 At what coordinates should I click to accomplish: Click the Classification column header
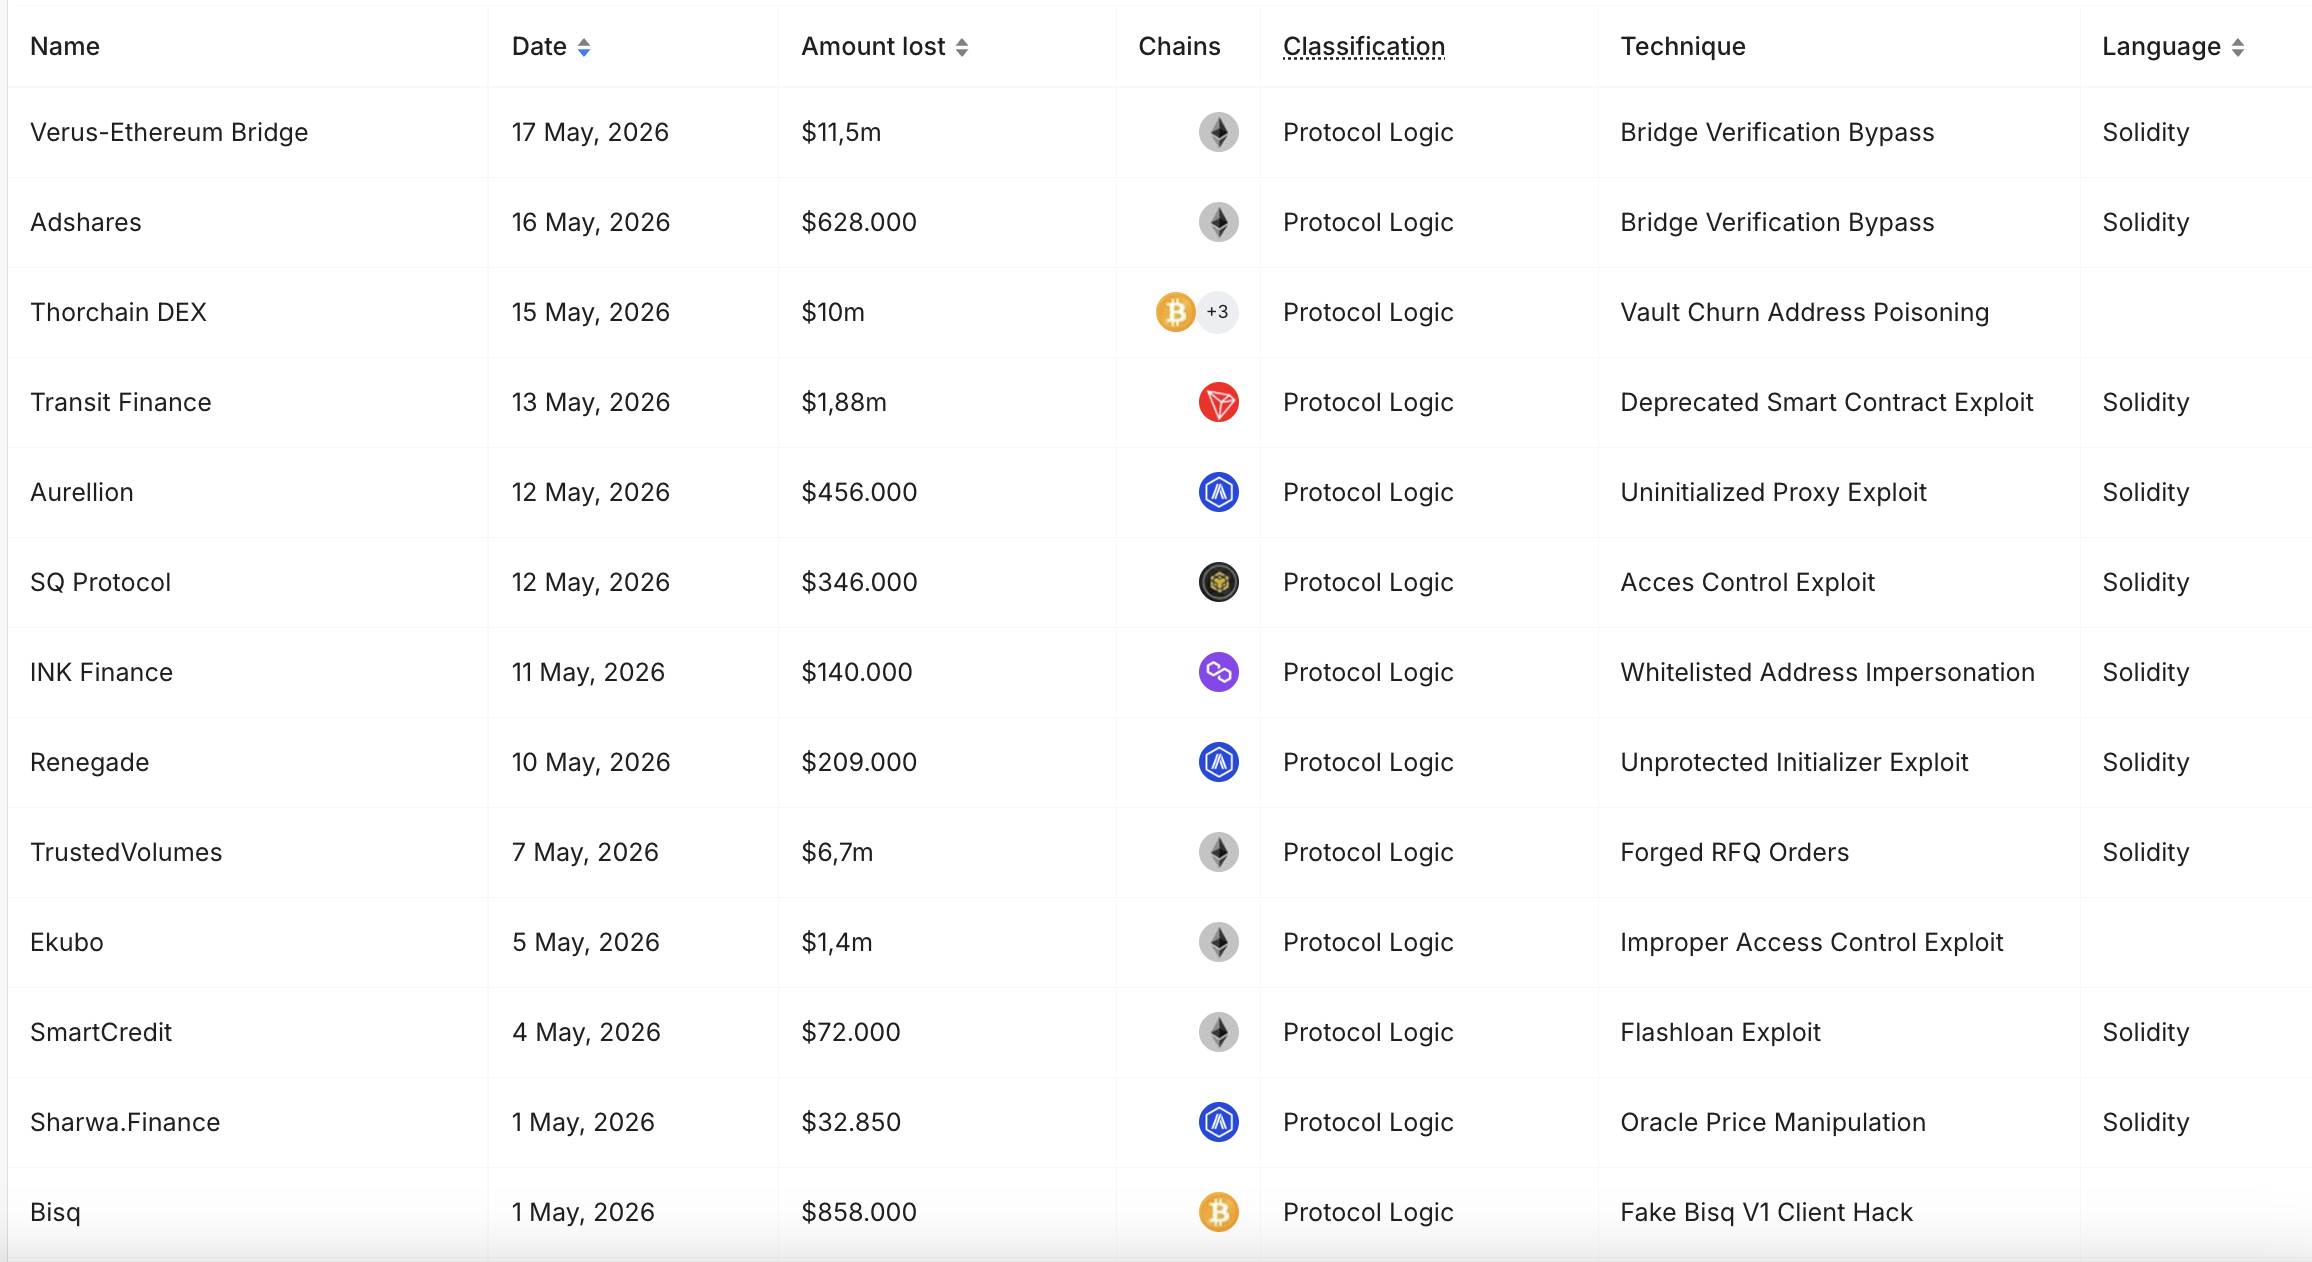point(1364,47)
